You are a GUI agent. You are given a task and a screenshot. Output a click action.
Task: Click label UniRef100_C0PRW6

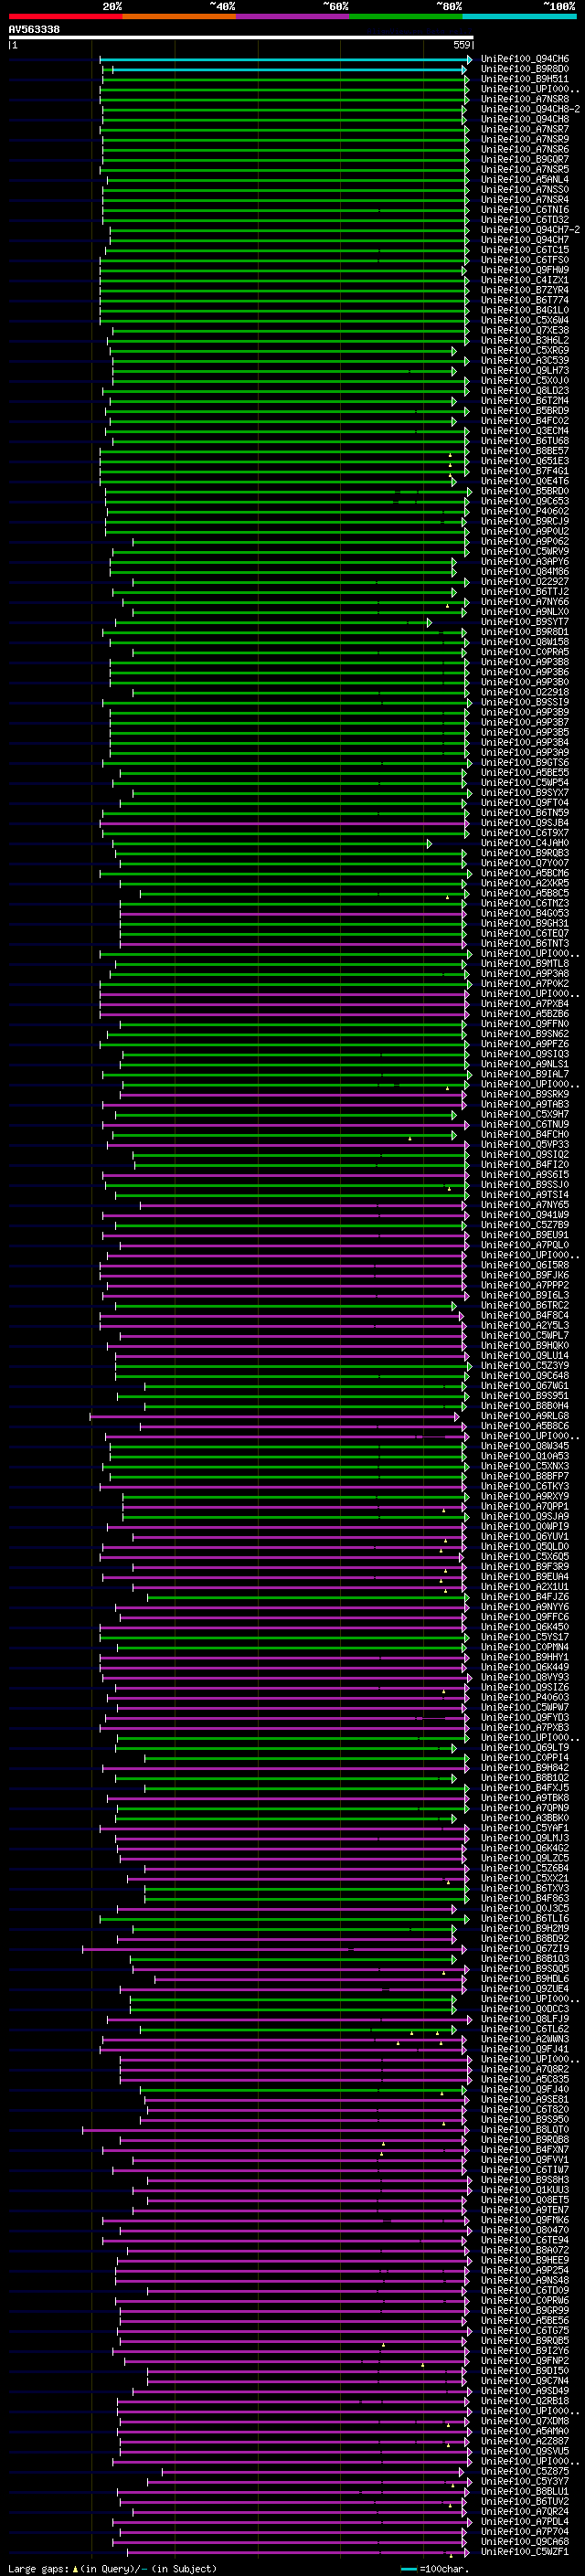(525, 2300)
